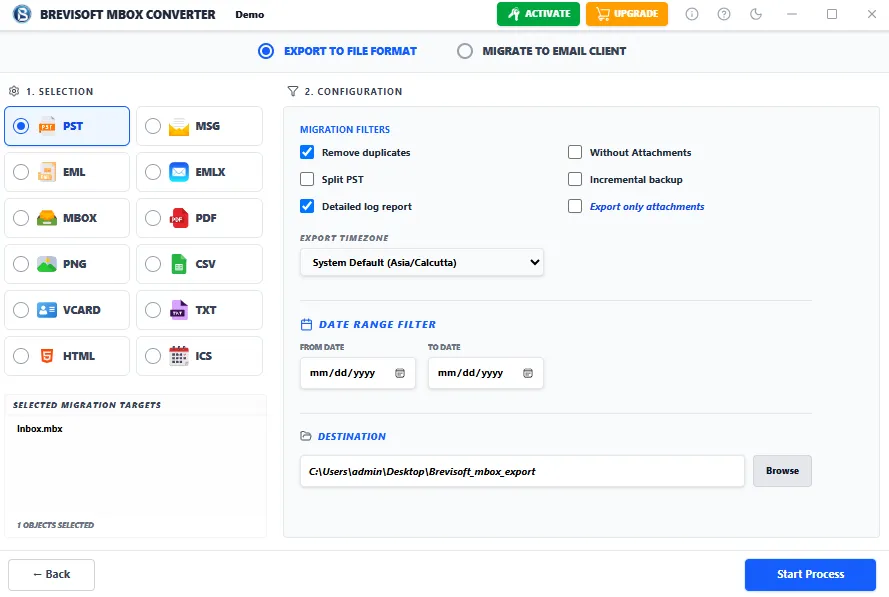Enable Export only attachments checkbox
The height and width of the screenshot is (597, 889).
[575, 206]
